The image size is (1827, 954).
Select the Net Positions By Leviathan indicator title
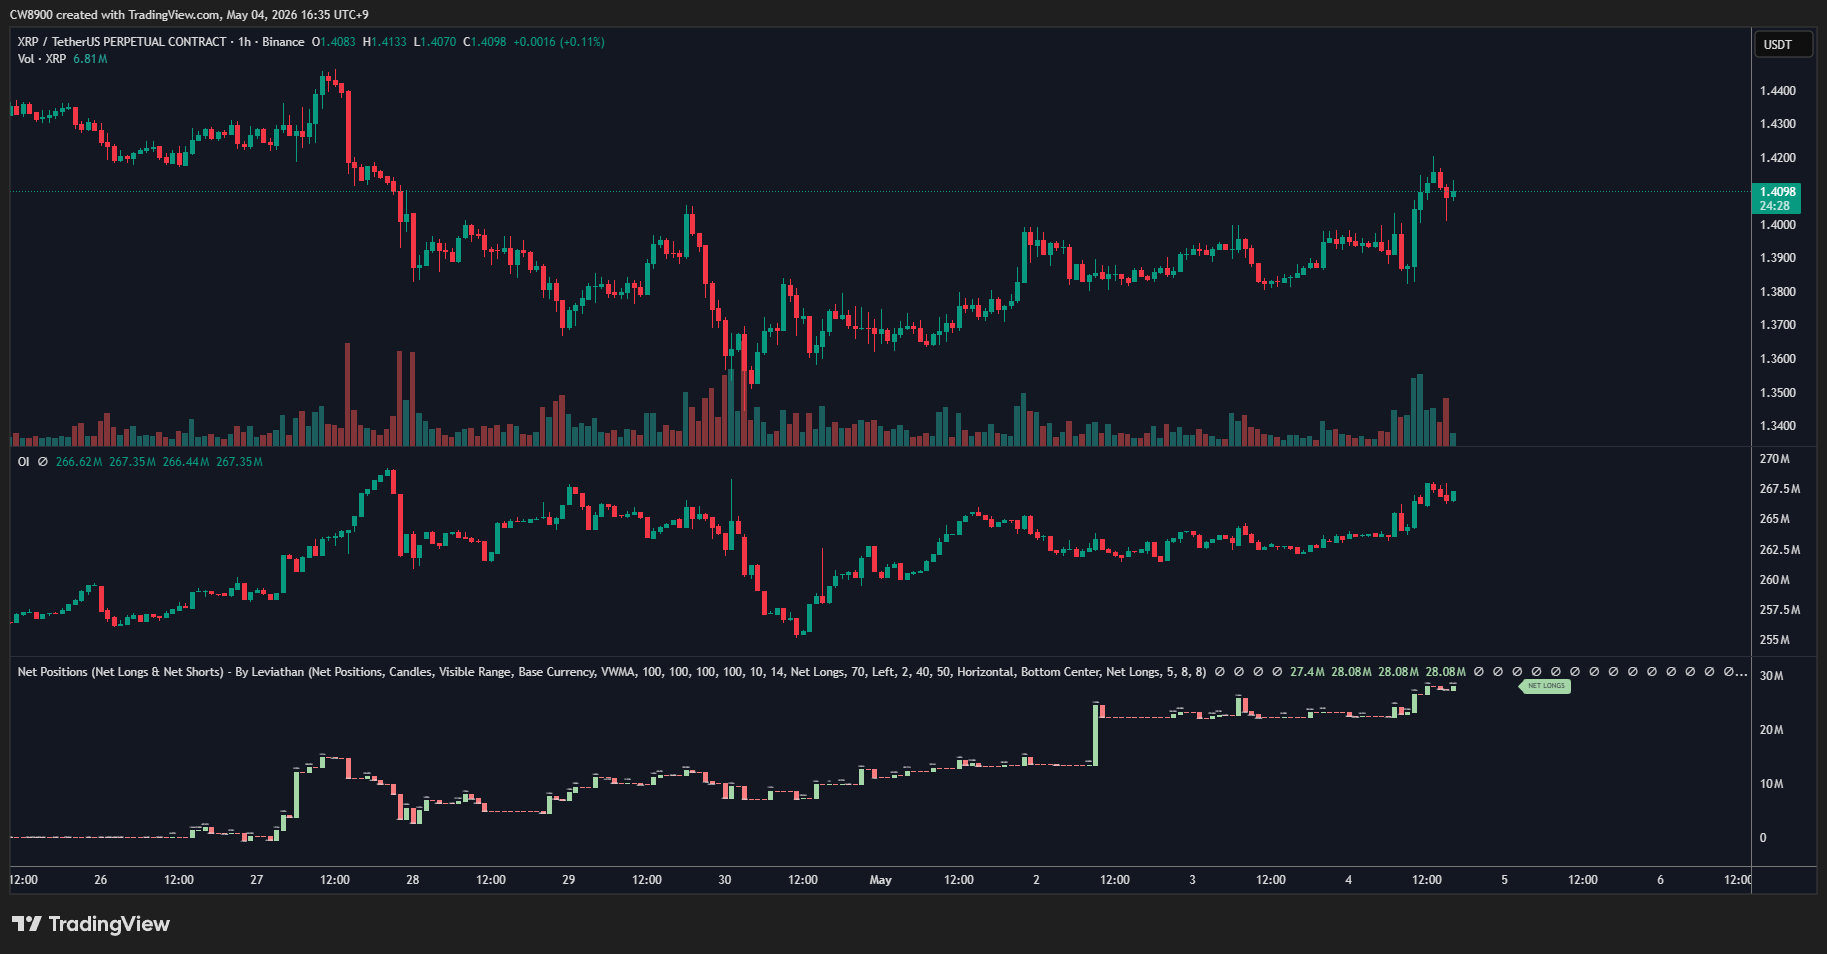pos(611,672)
